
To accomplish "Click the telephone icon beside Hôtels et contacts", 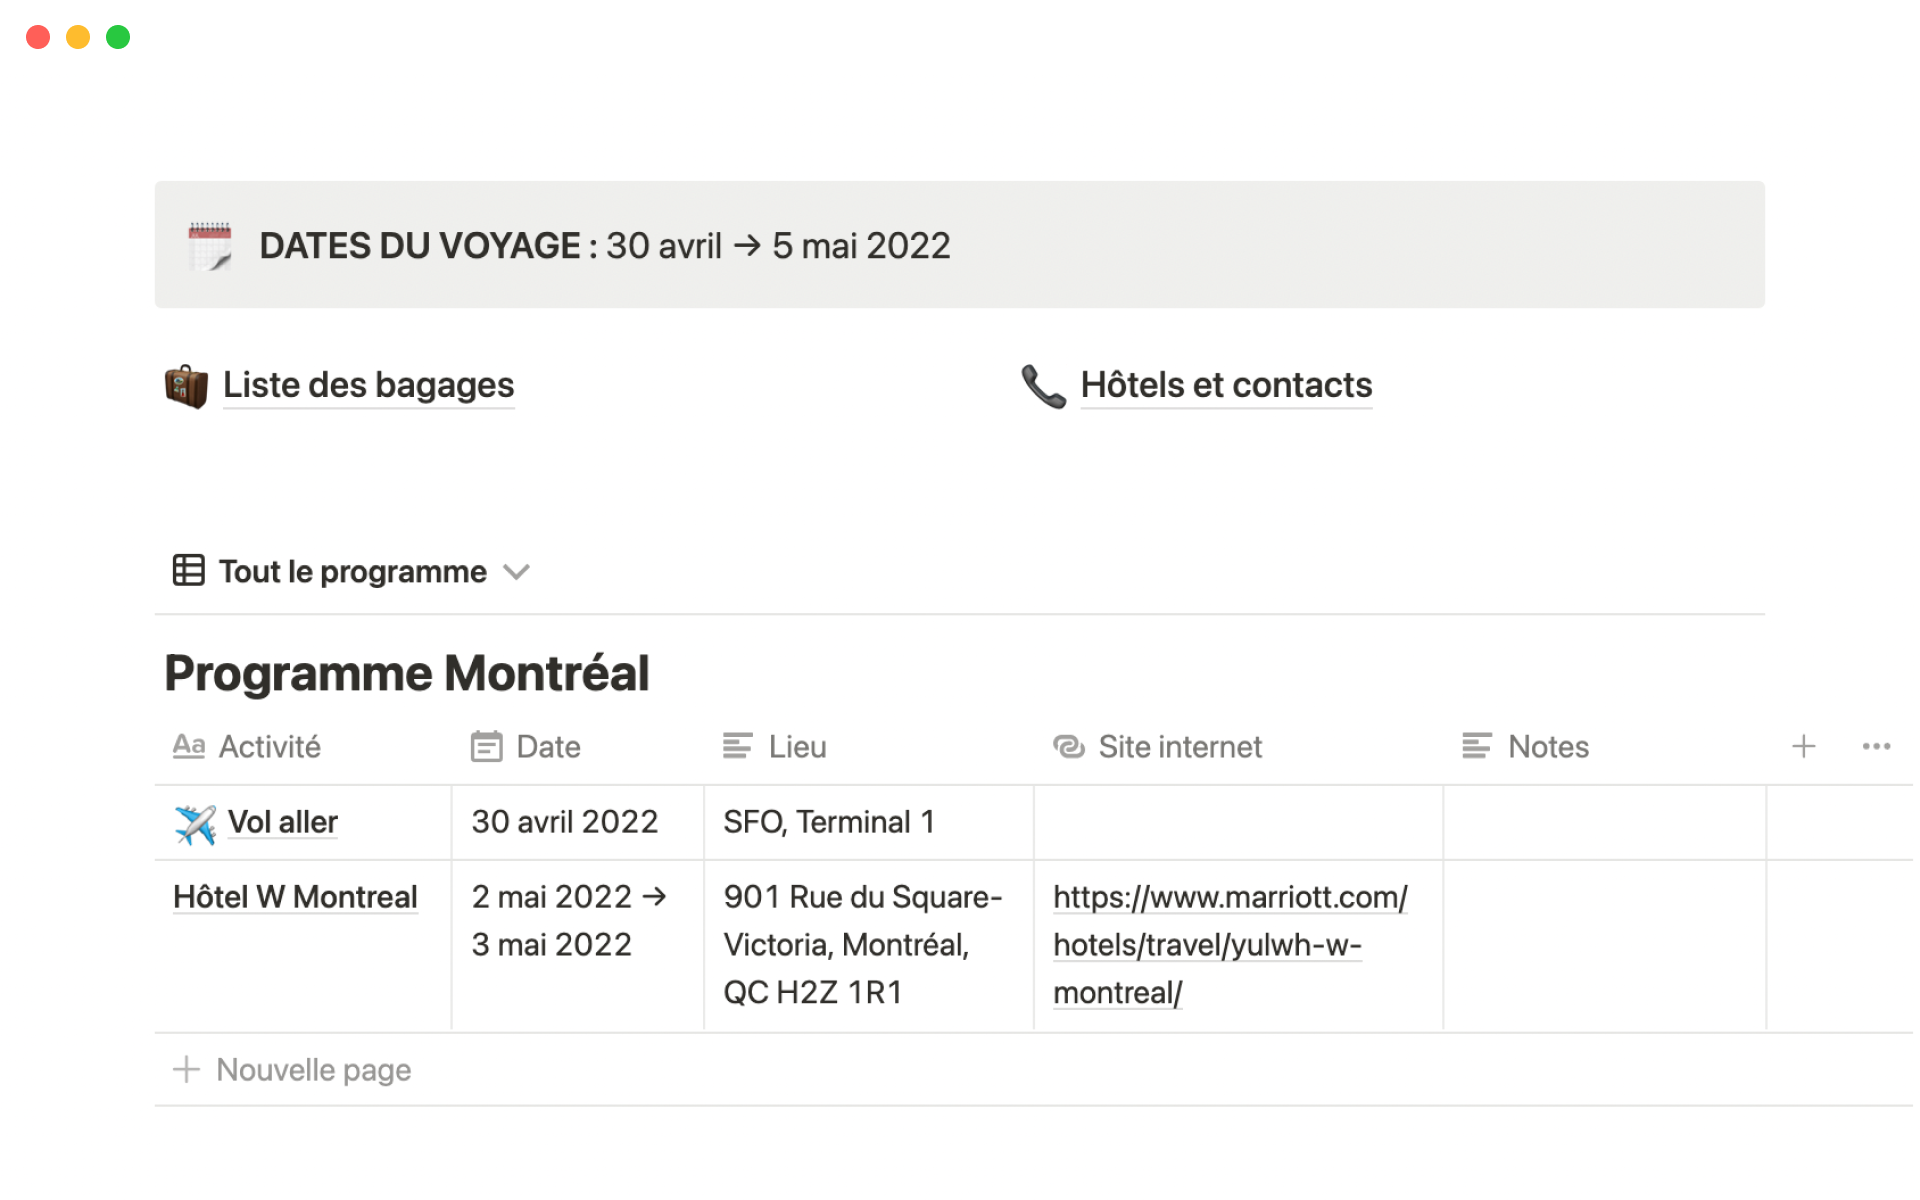I will click(x=1043, y=386).
